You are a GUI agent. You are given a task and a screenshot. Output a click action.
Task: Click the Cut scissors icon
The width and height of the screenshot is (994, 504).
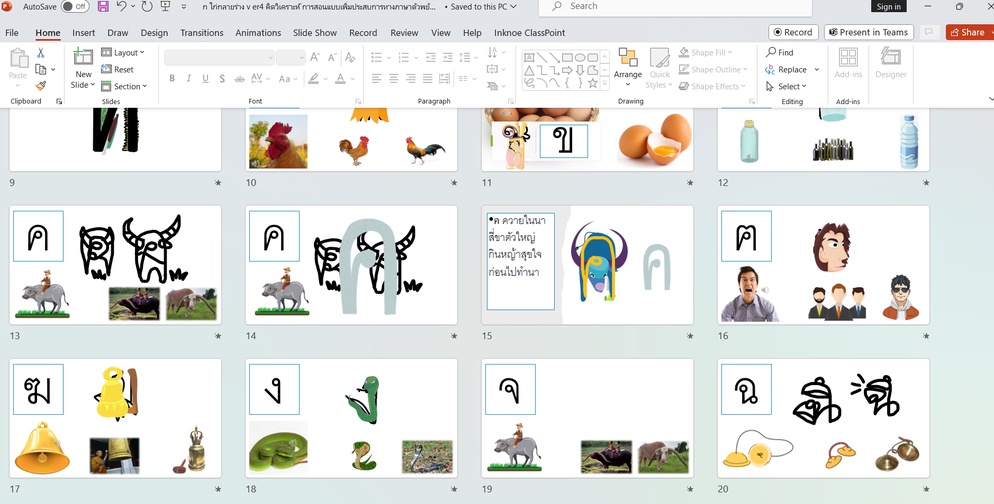point(41,53)
